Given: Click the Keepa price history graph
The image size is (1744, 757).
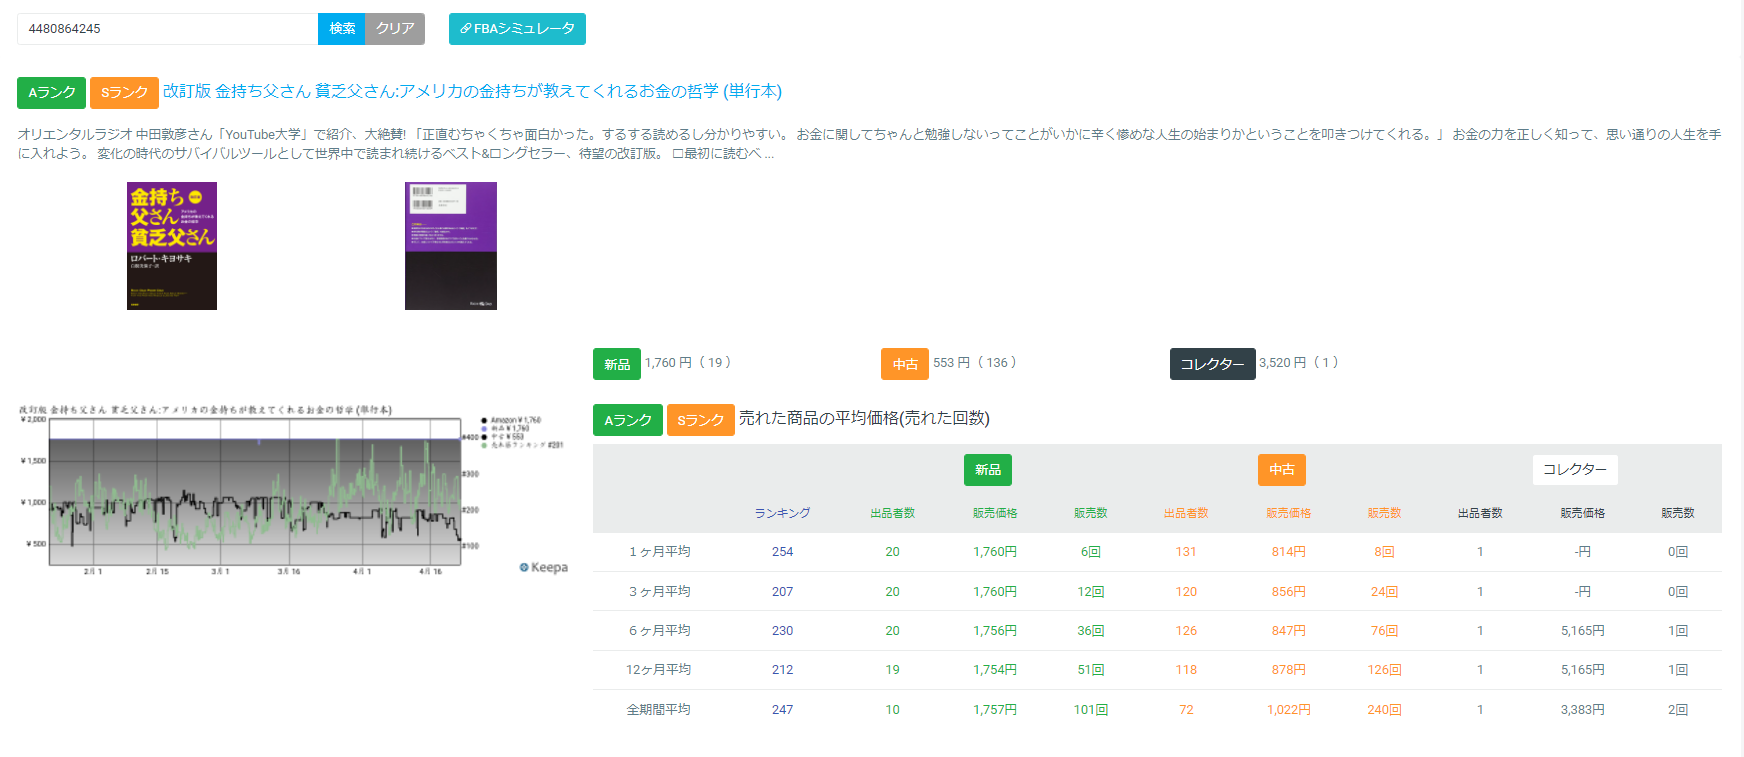Looking at the screenshot, I should (x=293, y=490).
